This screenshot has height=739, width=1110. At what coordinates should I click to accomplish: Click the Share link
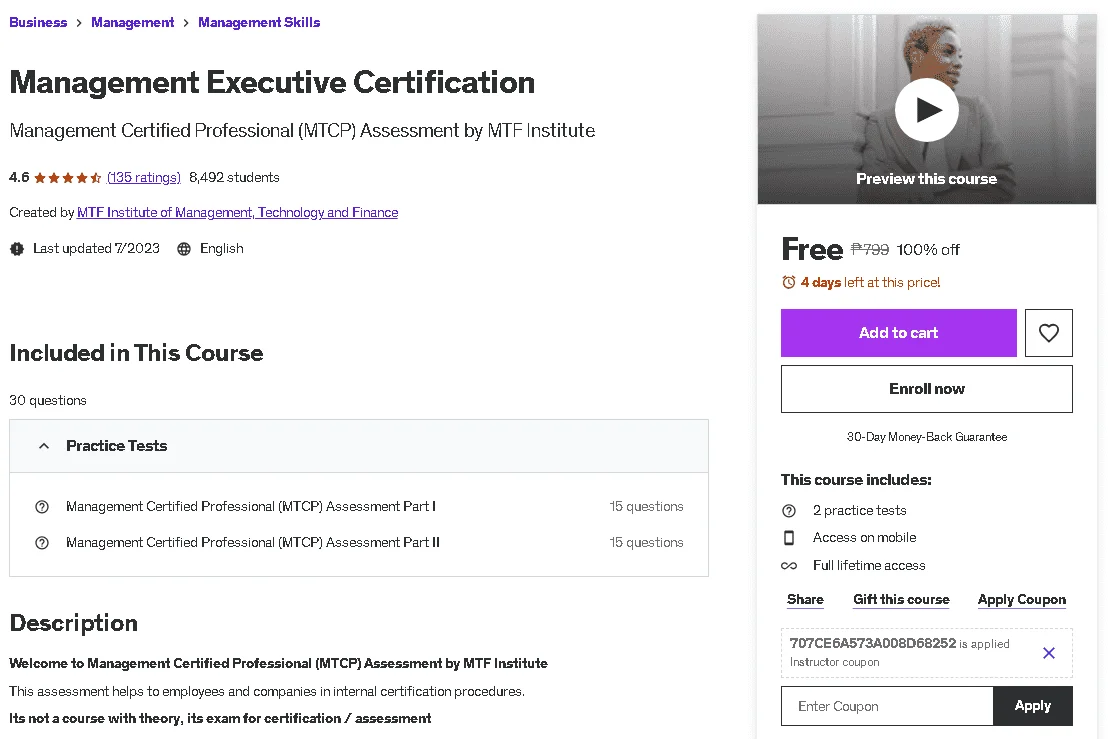coord(805,600)
